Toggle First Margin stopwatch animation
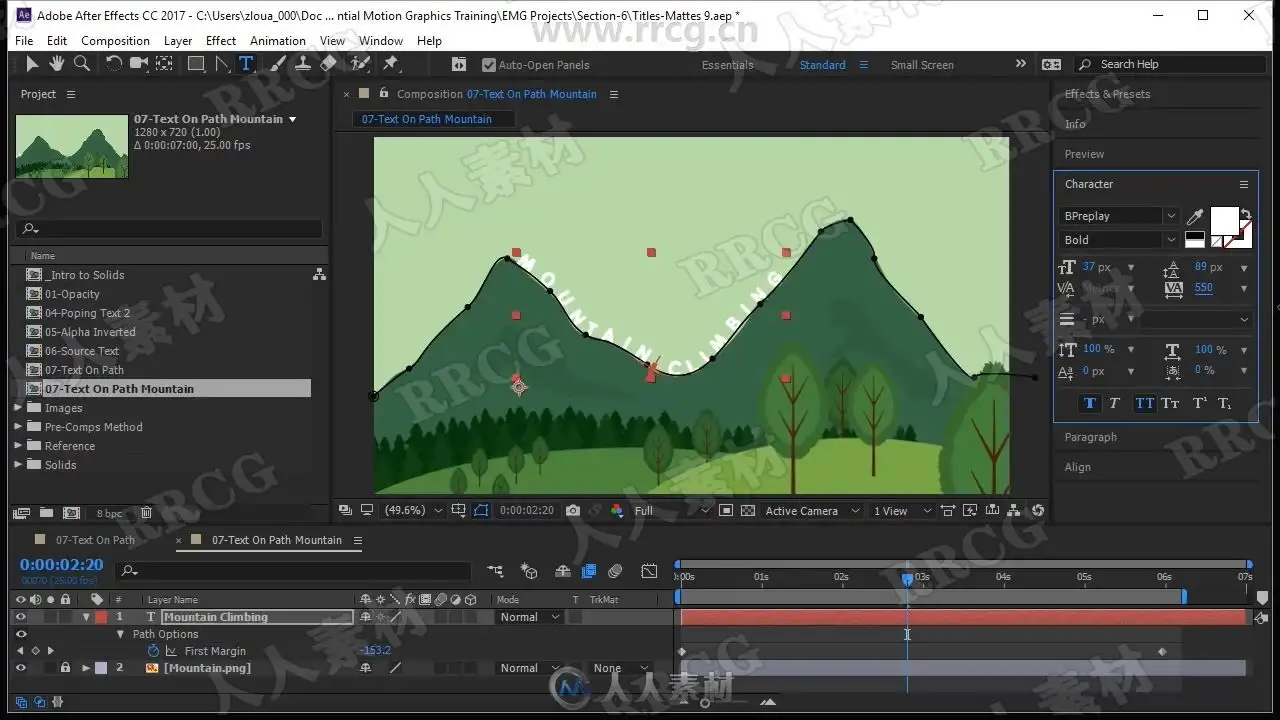This screenshot has height=720, width=1280. coord(153,651)
